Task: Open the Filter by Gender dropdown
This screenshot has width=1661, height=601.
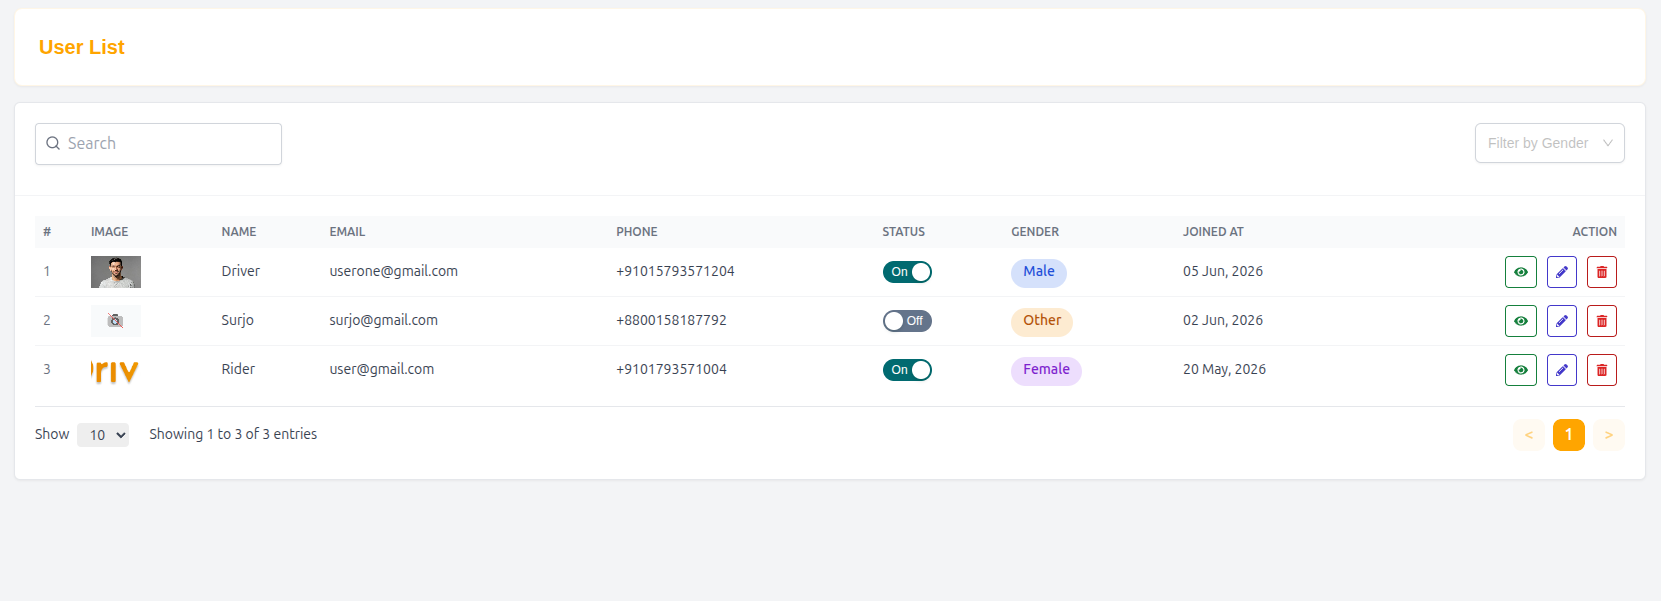Action: pos(1549,143)
